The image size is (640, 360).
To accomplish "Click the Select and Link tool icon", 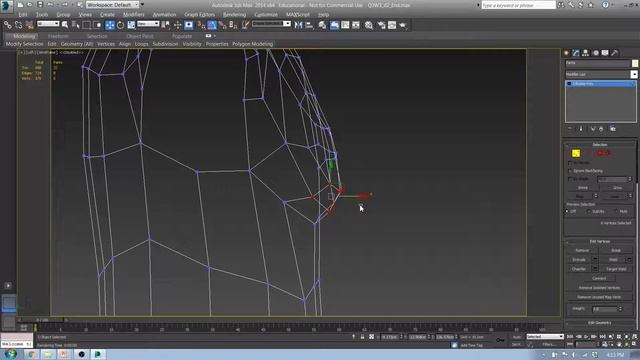I will coord(8,25).
